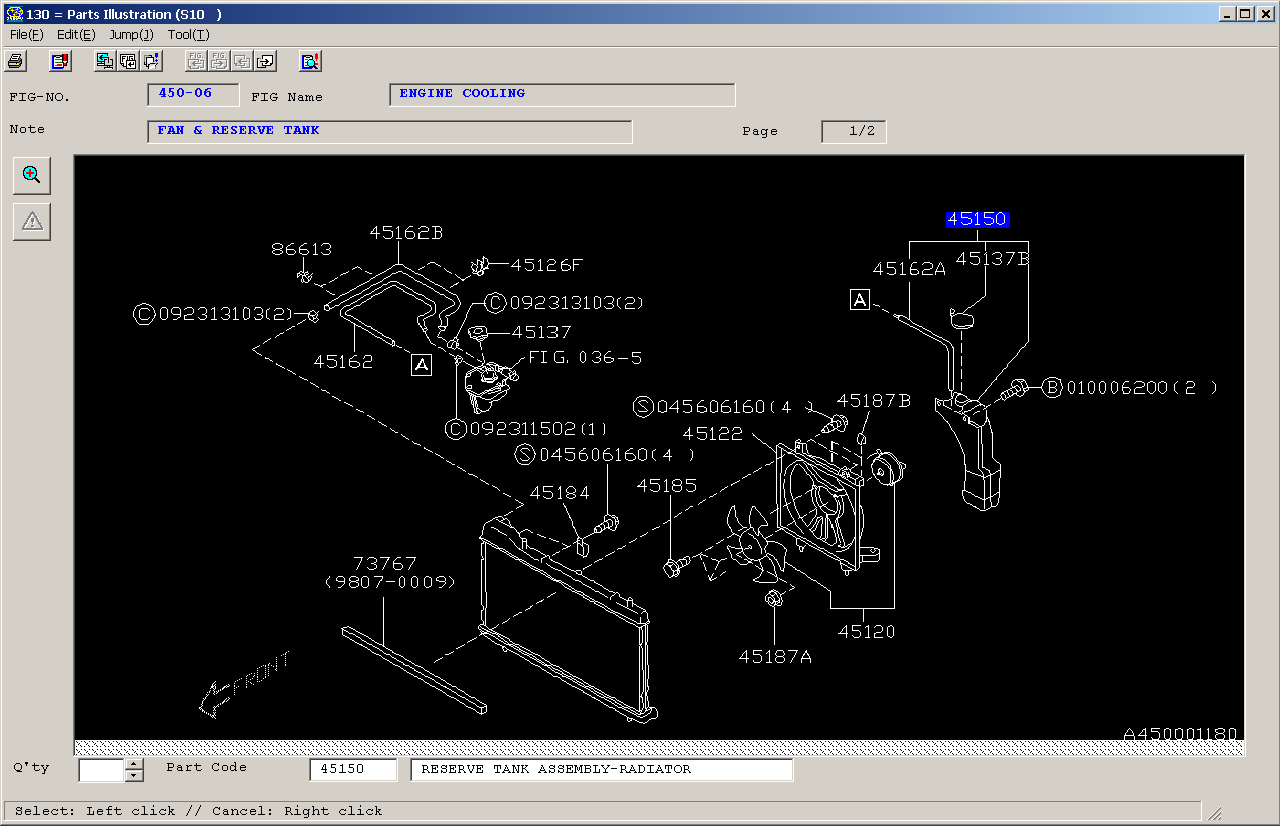
Task: Select part number 45187B
Action: tap(874, 401)
